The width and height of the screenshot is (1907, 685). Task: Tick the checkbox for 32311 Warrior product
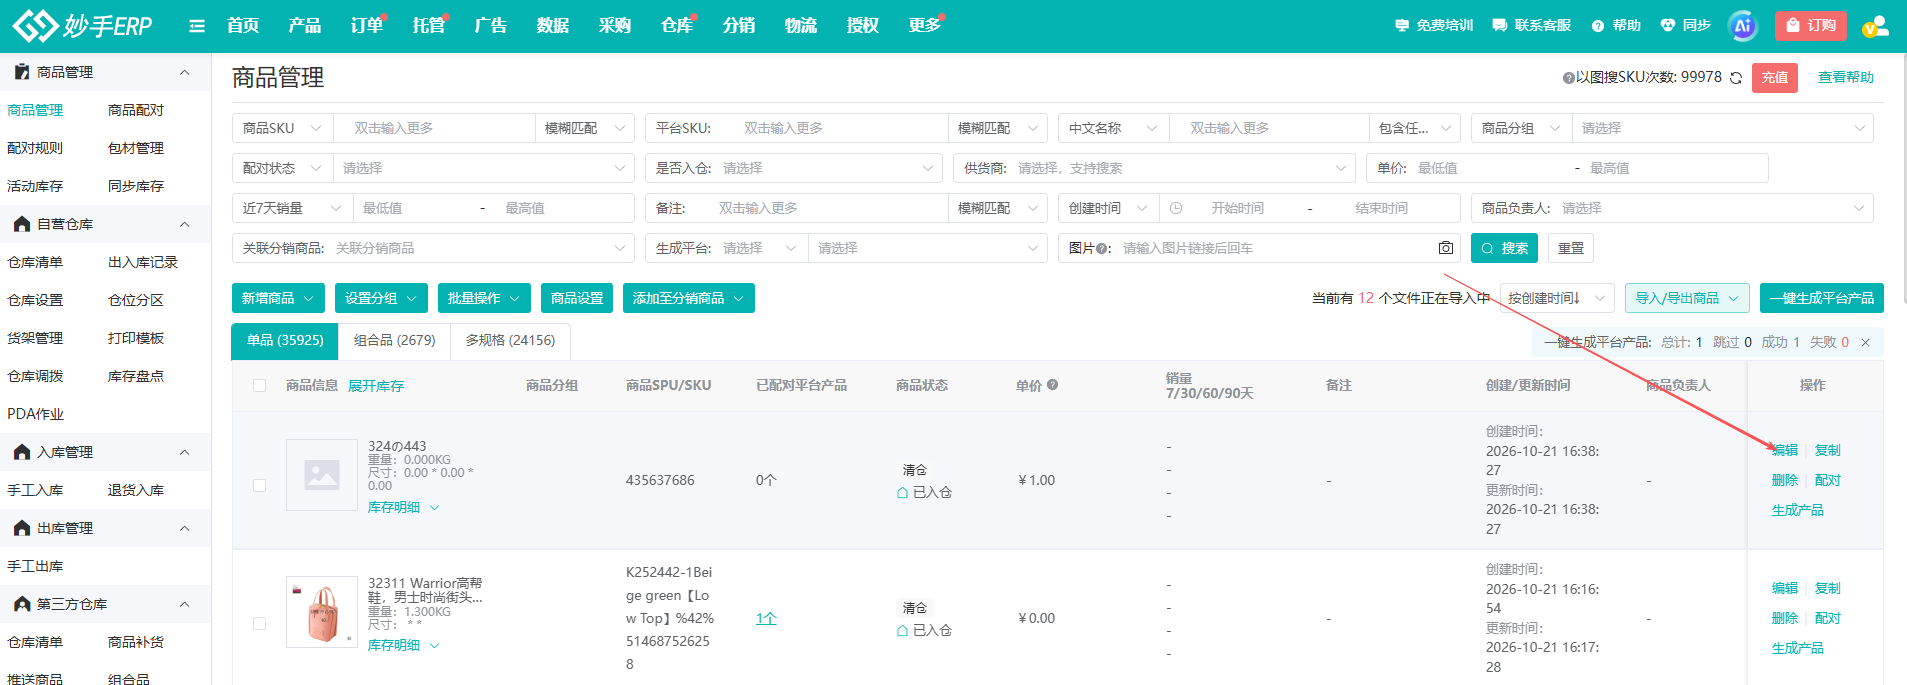pyautogui.click(x=260, y=623)
